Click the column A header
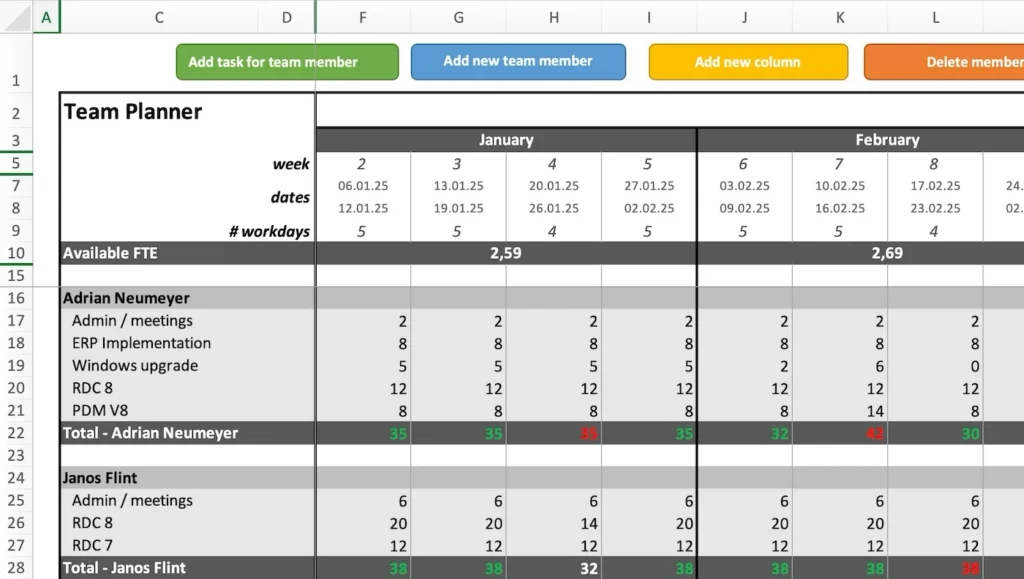Image resolution: width=1024 pixels, height=579 pixels. (x=46, y=17)
